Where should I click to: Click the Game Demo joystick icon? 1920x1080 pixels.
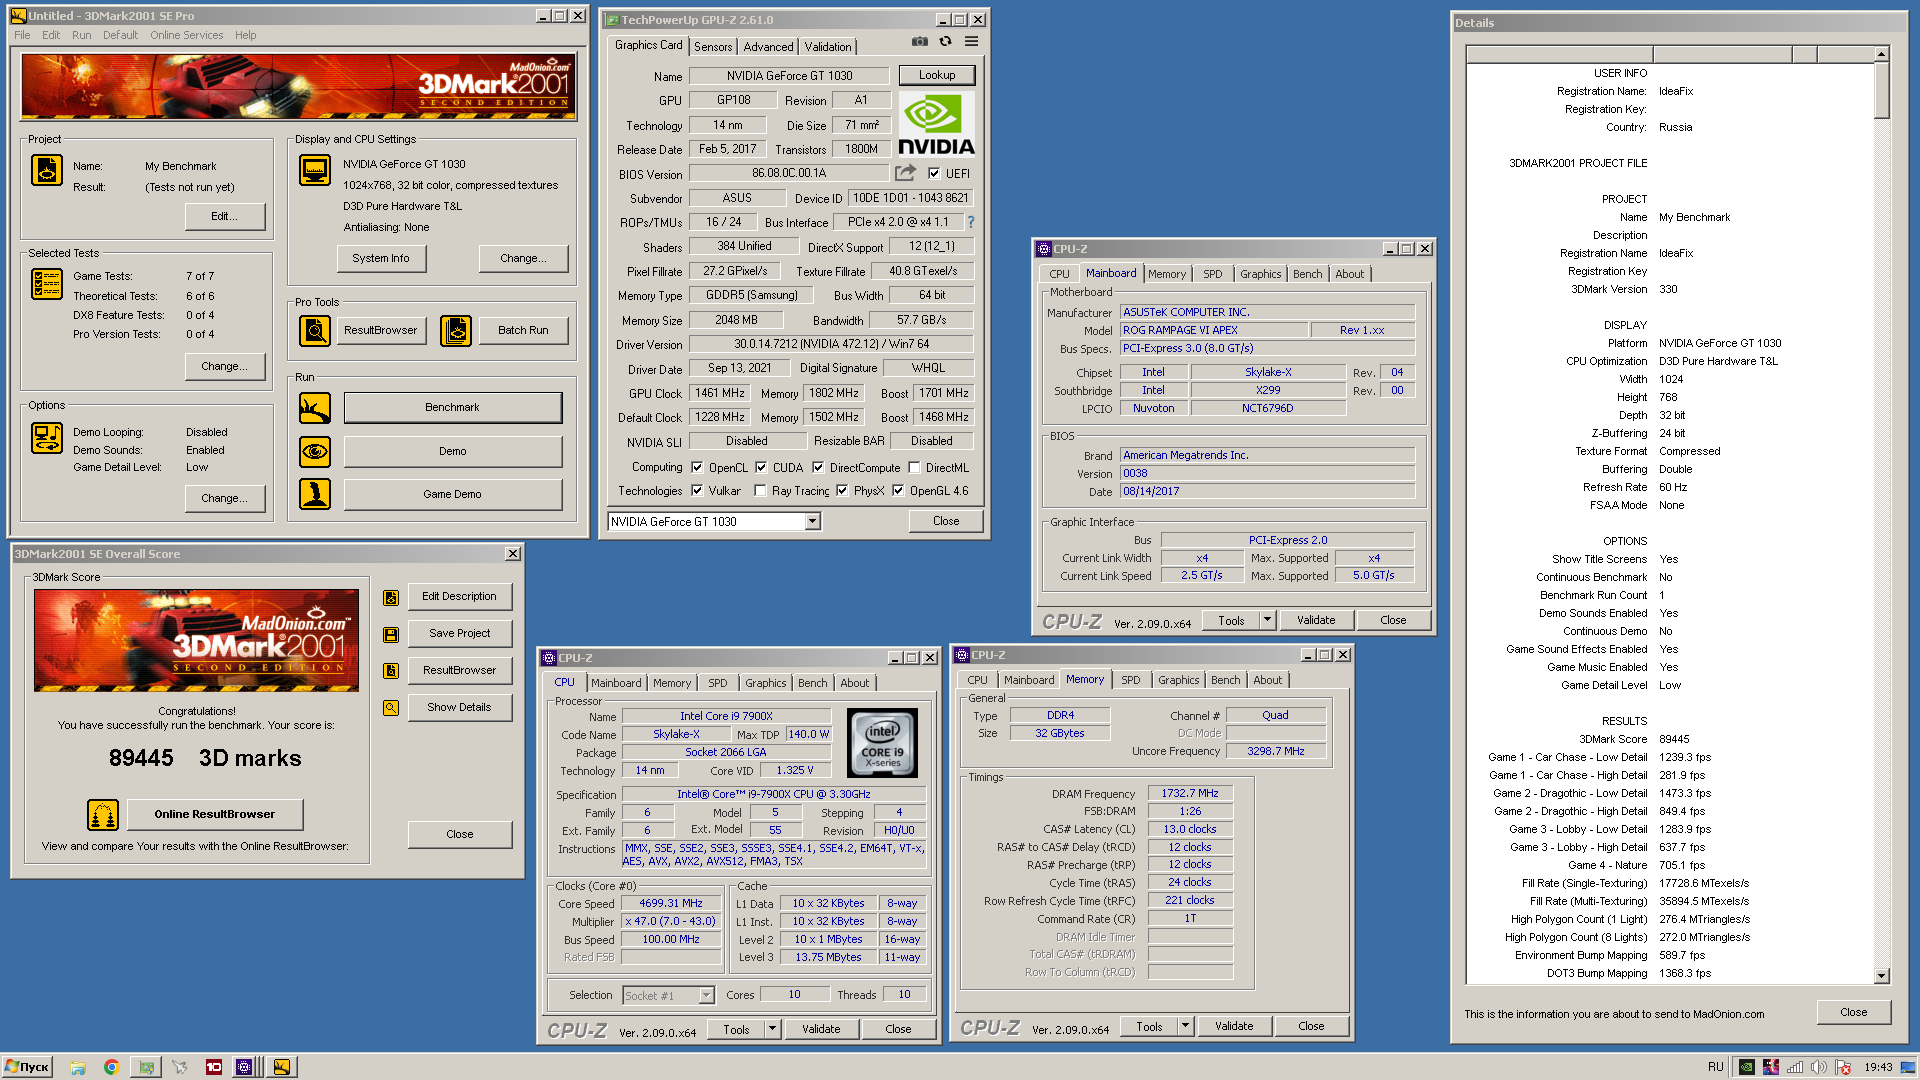pyautogui.click(x=315, y=494)
